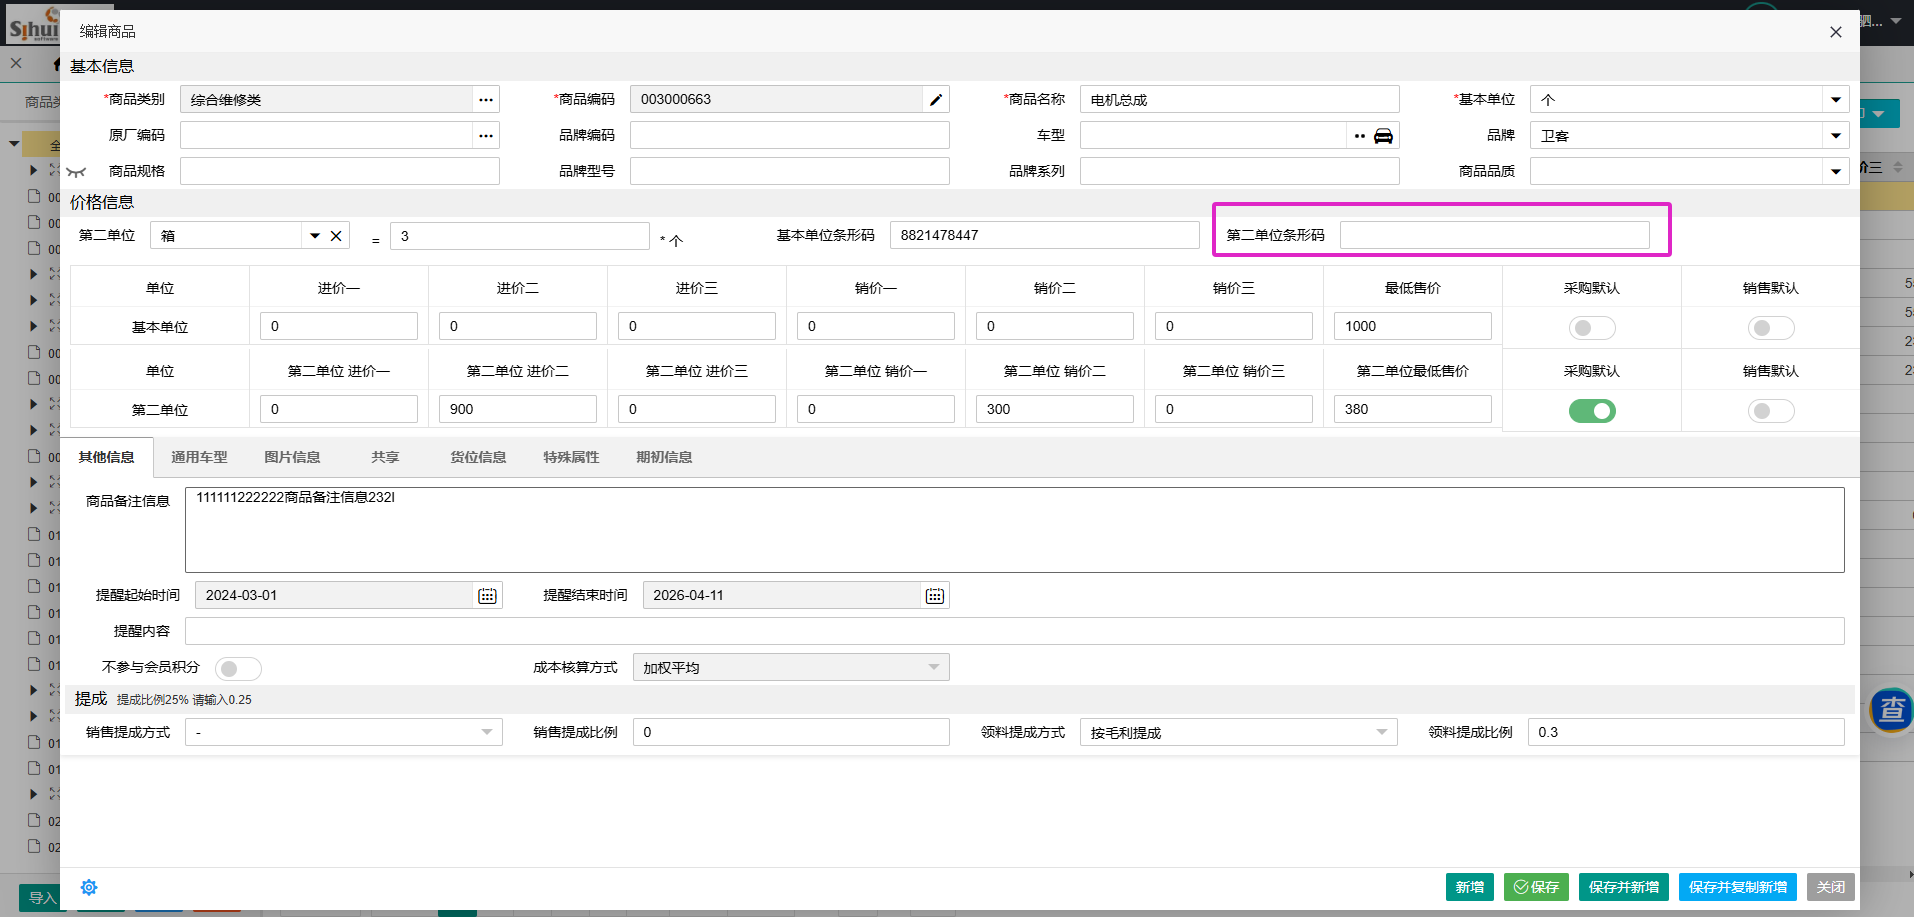Screen dimensions: 1914x917
Task: Open calendar for 提醒起始时间
Action: pyautogui.click(x=487, y=596)
